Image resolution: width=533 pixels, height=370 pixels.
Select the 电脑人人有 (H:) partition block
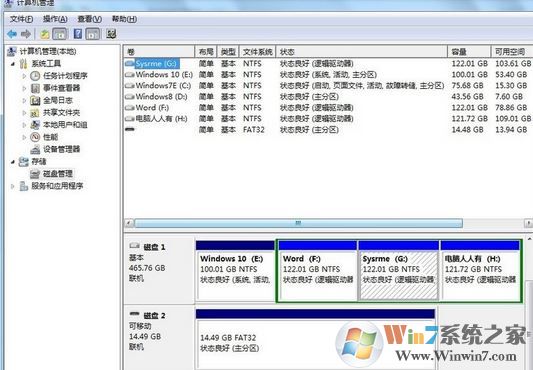[x=480, y=271]
